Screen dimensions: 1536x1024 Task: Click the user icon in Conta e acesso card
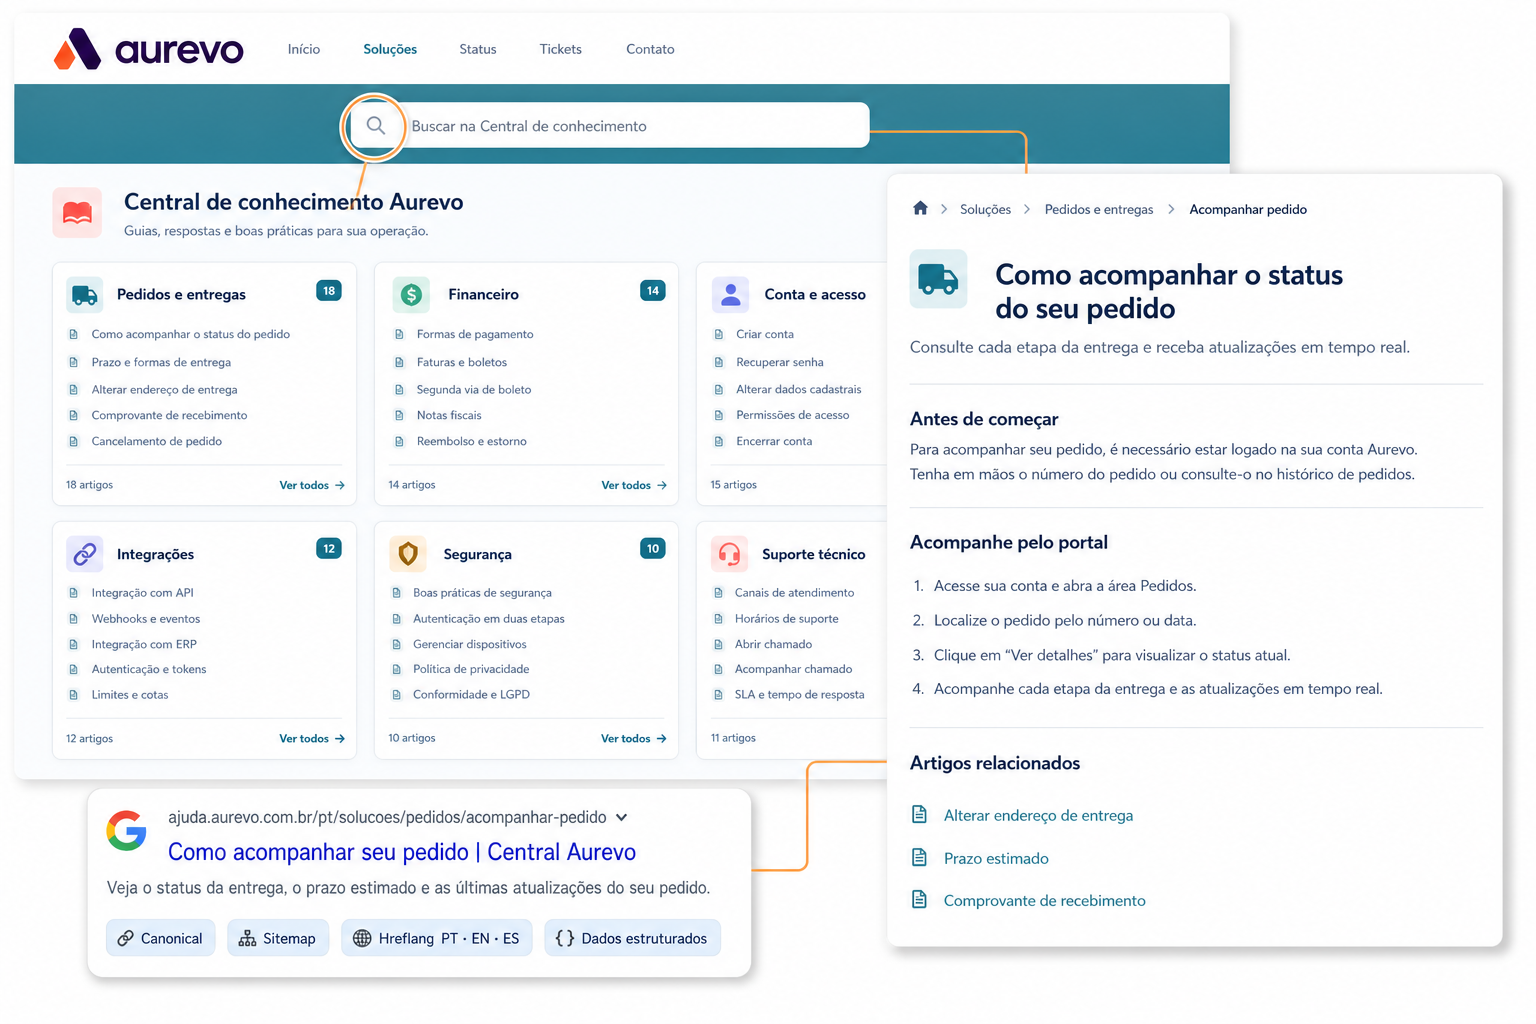[x=731, y=295]
